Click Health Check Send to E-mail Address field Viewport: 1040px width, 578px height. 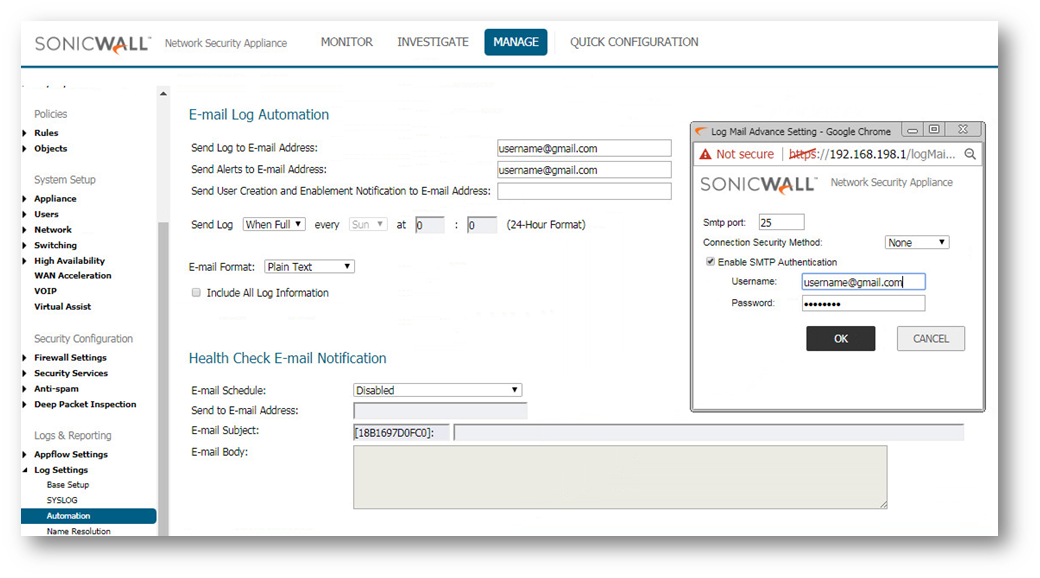click(440, 411)
